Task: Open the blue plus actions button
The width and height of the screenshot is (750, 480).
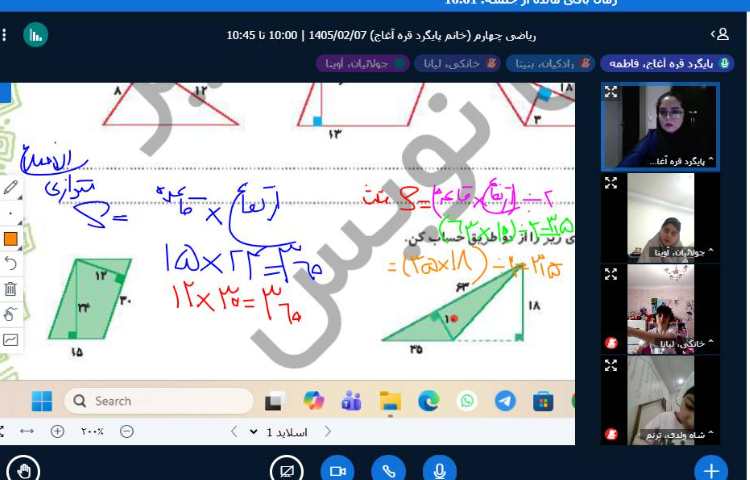Action: pyautogui.click(x=711, y=471)
